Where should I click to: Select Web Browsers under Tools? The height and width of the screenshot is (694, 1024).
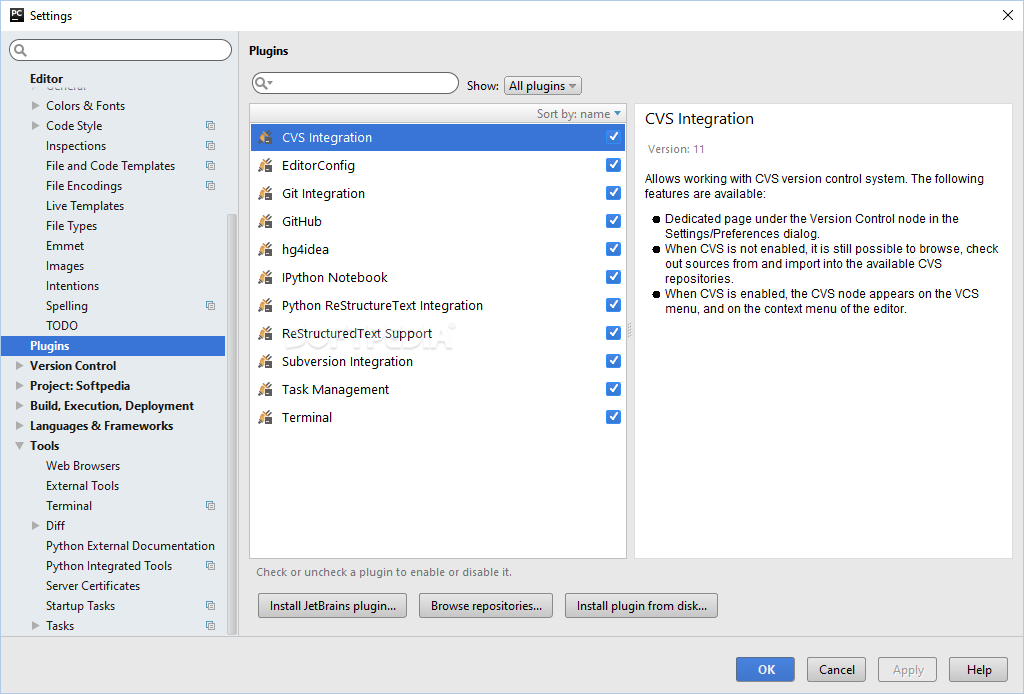click(83, 465)
